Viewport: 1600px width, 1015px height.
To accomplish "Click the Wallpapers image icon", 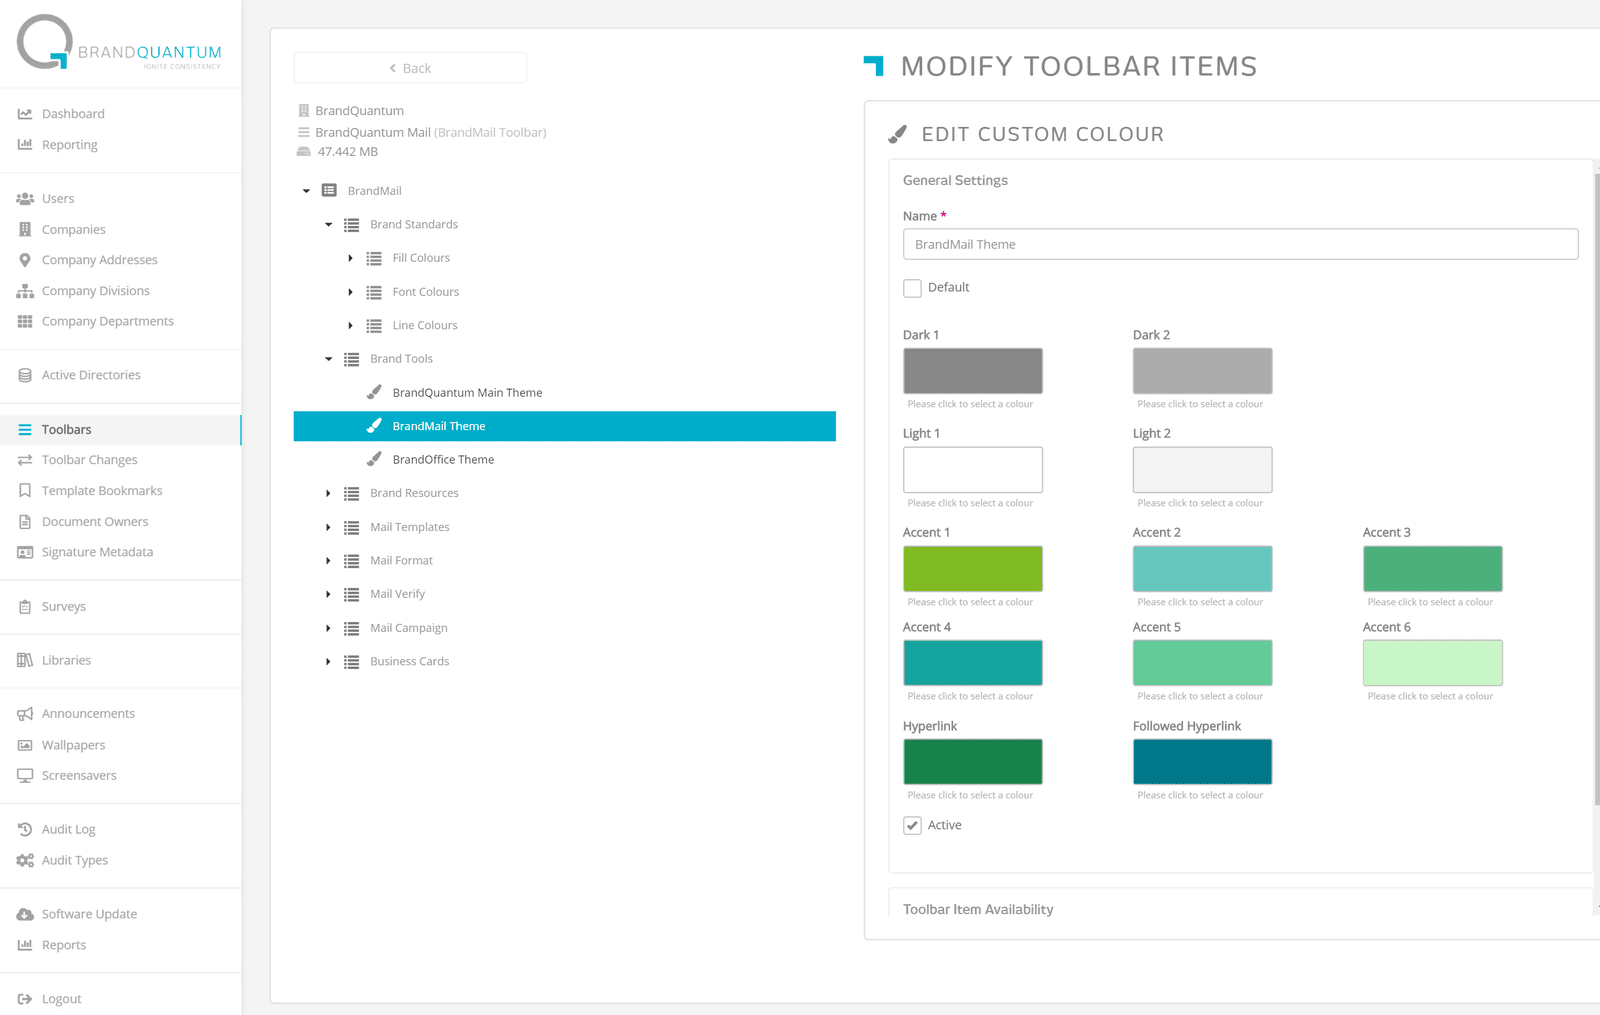I will 25,745.
